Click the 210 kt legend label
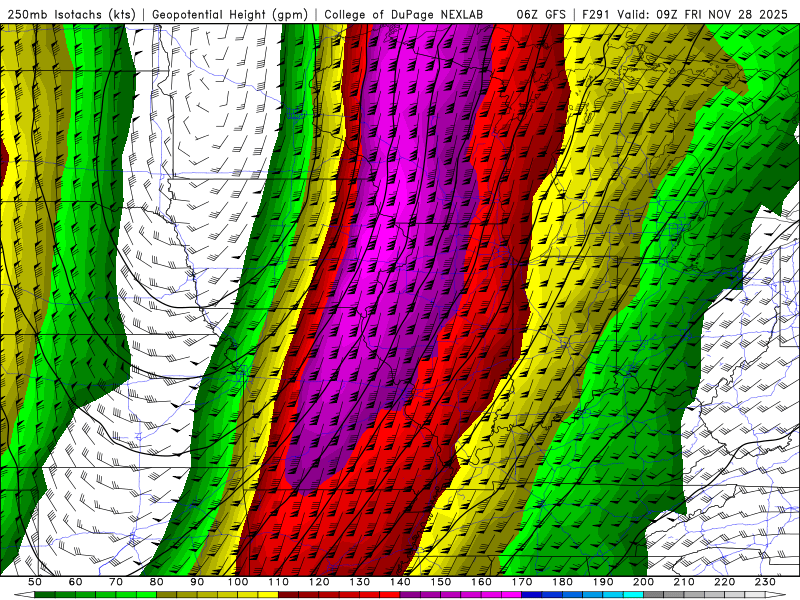The height and width of the screenshot is (600, 800). tap(684, 582)
